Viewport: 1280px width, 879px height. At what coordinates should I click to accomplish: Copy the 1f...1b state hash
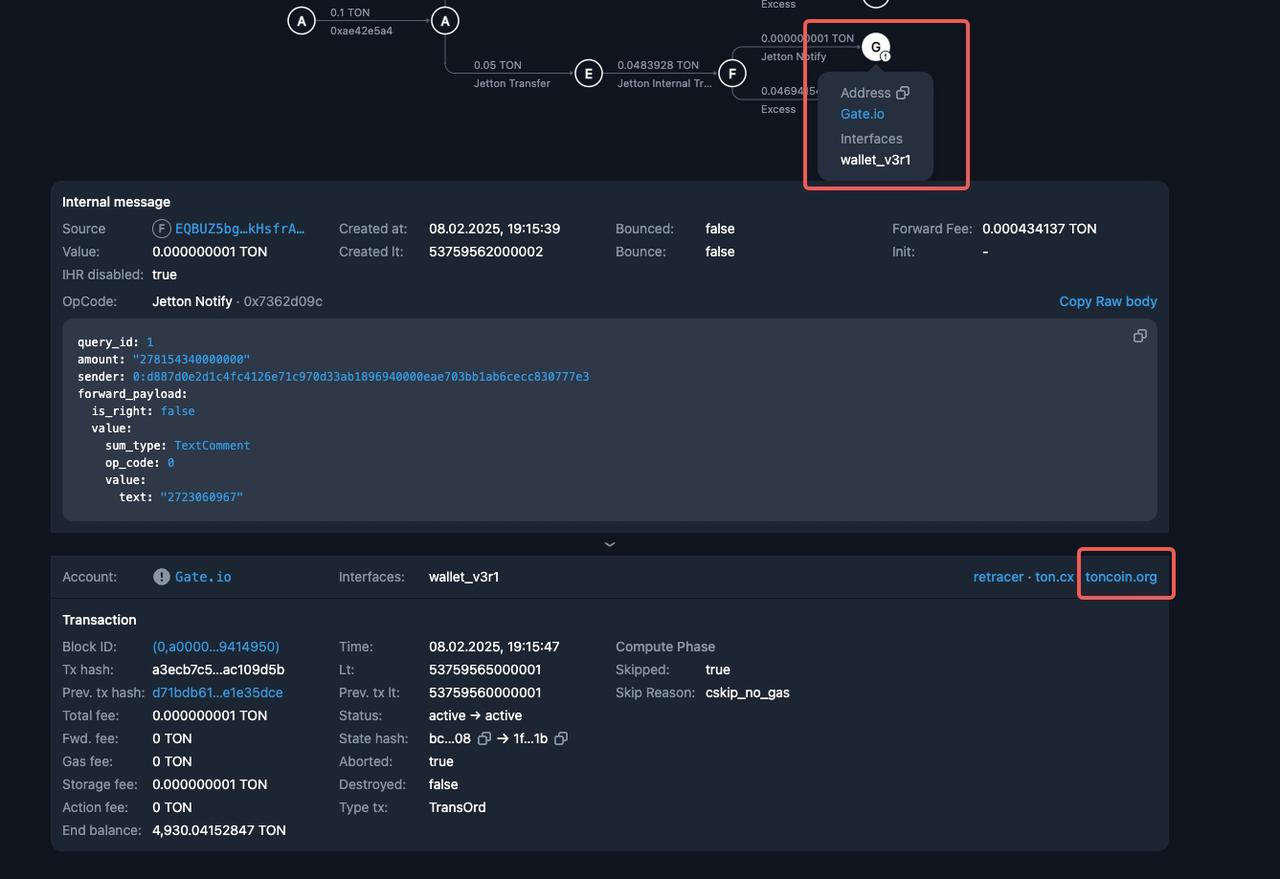[x=561, y=739]
